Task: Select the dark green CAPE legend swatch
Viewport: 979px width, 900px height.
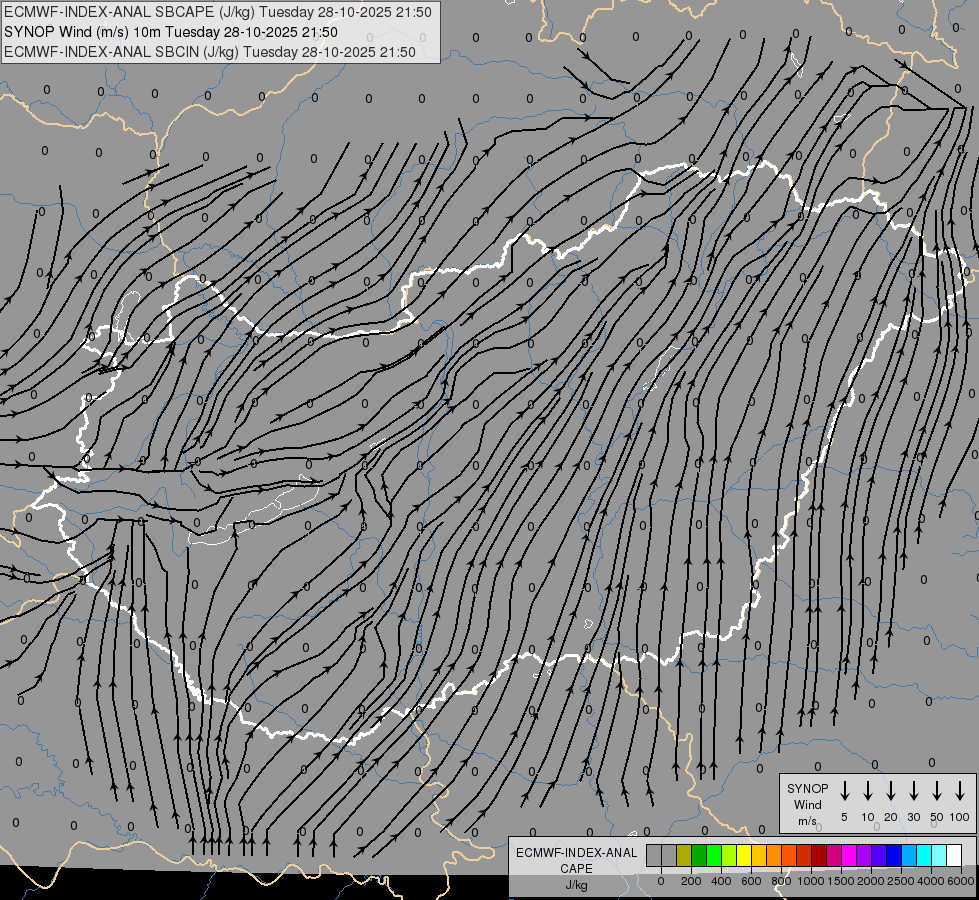Action: [699, 855]
